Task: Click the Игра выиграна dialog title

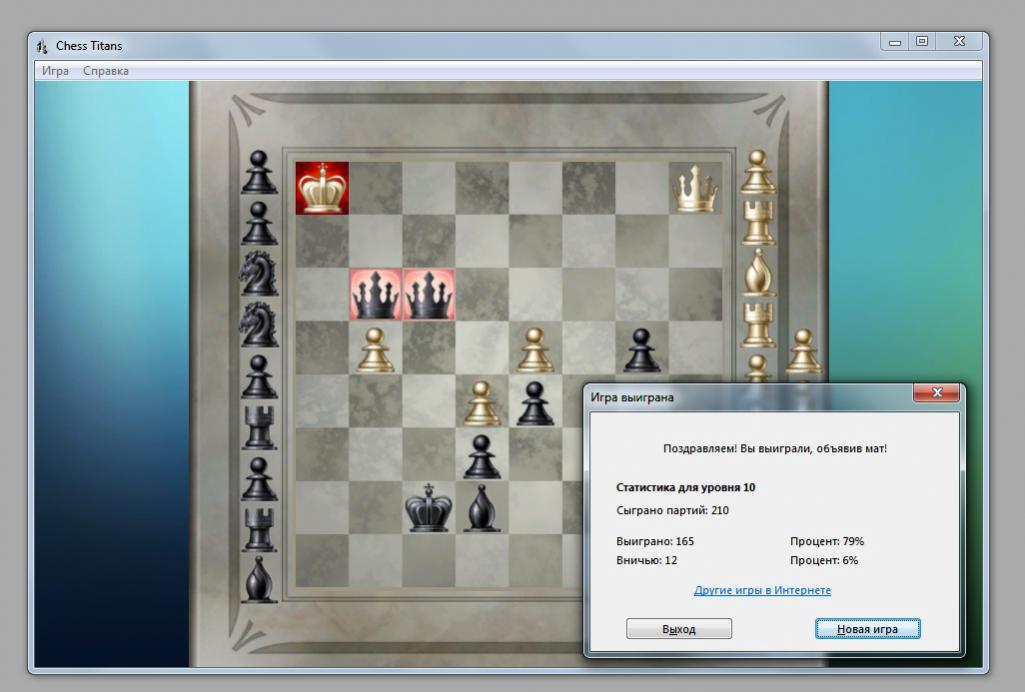Action: click(x=632, y=397)
